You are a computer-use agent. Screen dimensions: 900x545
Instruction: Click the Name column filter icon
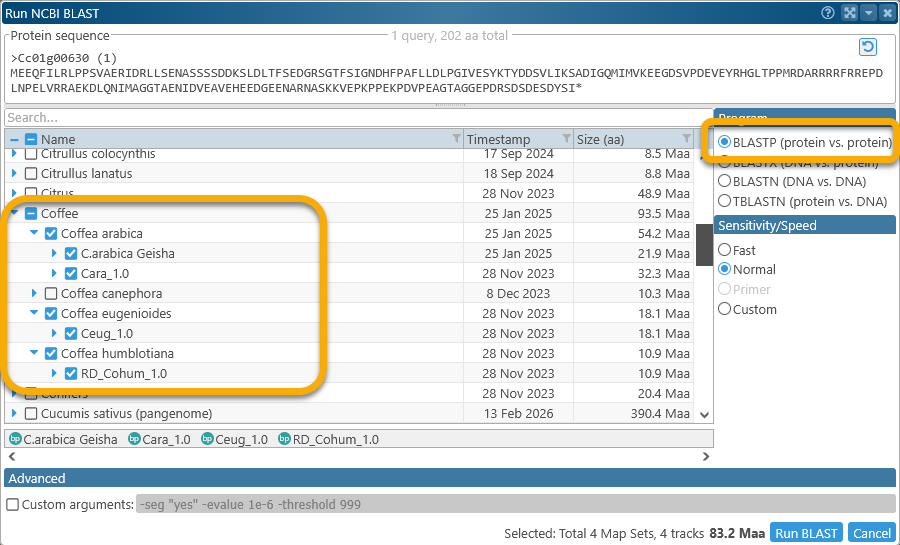pos(457,139)
